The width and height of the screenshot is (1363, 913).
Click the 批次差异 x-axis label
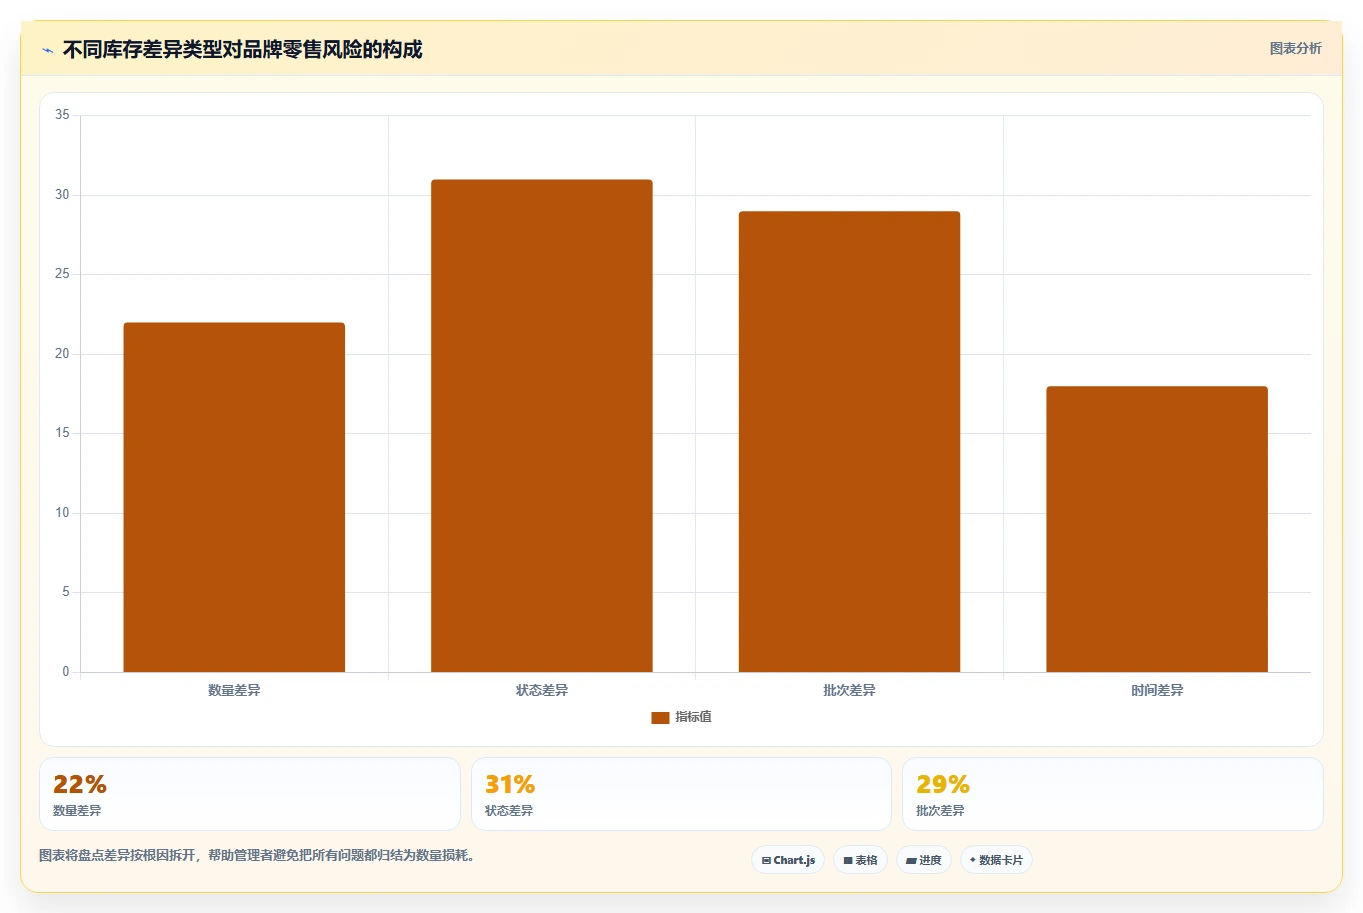849,690
